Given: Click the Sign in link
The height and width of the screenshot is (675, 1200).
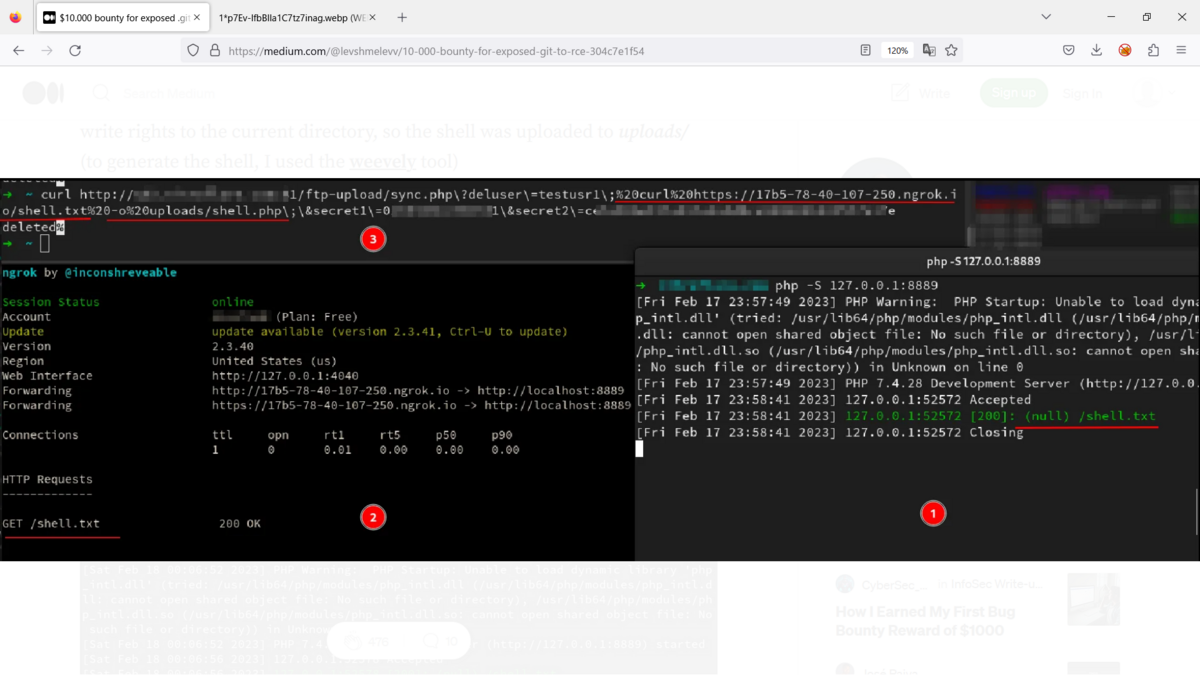Looking at the screenshot, I should click(1082, 93).
